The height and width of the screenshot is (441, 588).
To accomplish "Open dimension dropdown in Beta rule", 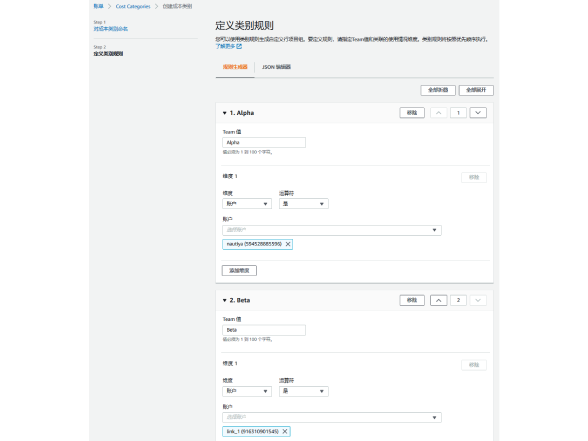I will [x=247, y=391].
